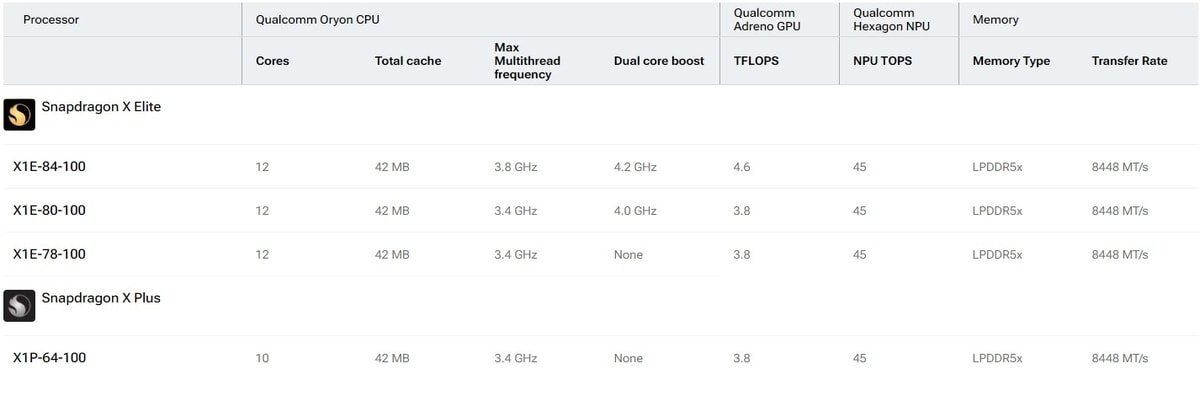Click the Transfer Rate column header
Viewport: 1200px width, 401px height.
[x=1129, y=61]
